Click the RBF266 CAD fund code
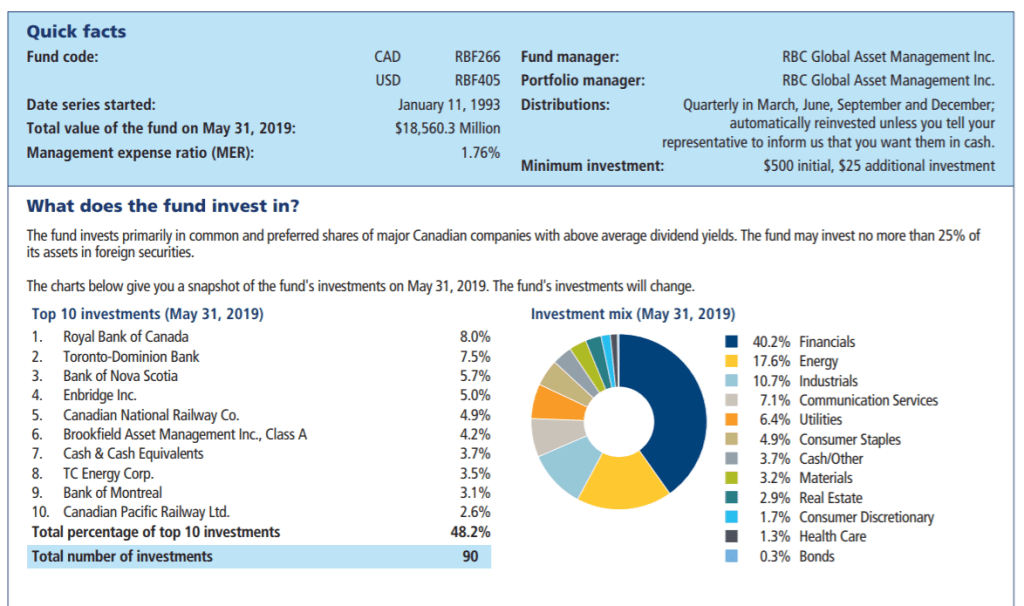1024x606 pixels. 477,57
